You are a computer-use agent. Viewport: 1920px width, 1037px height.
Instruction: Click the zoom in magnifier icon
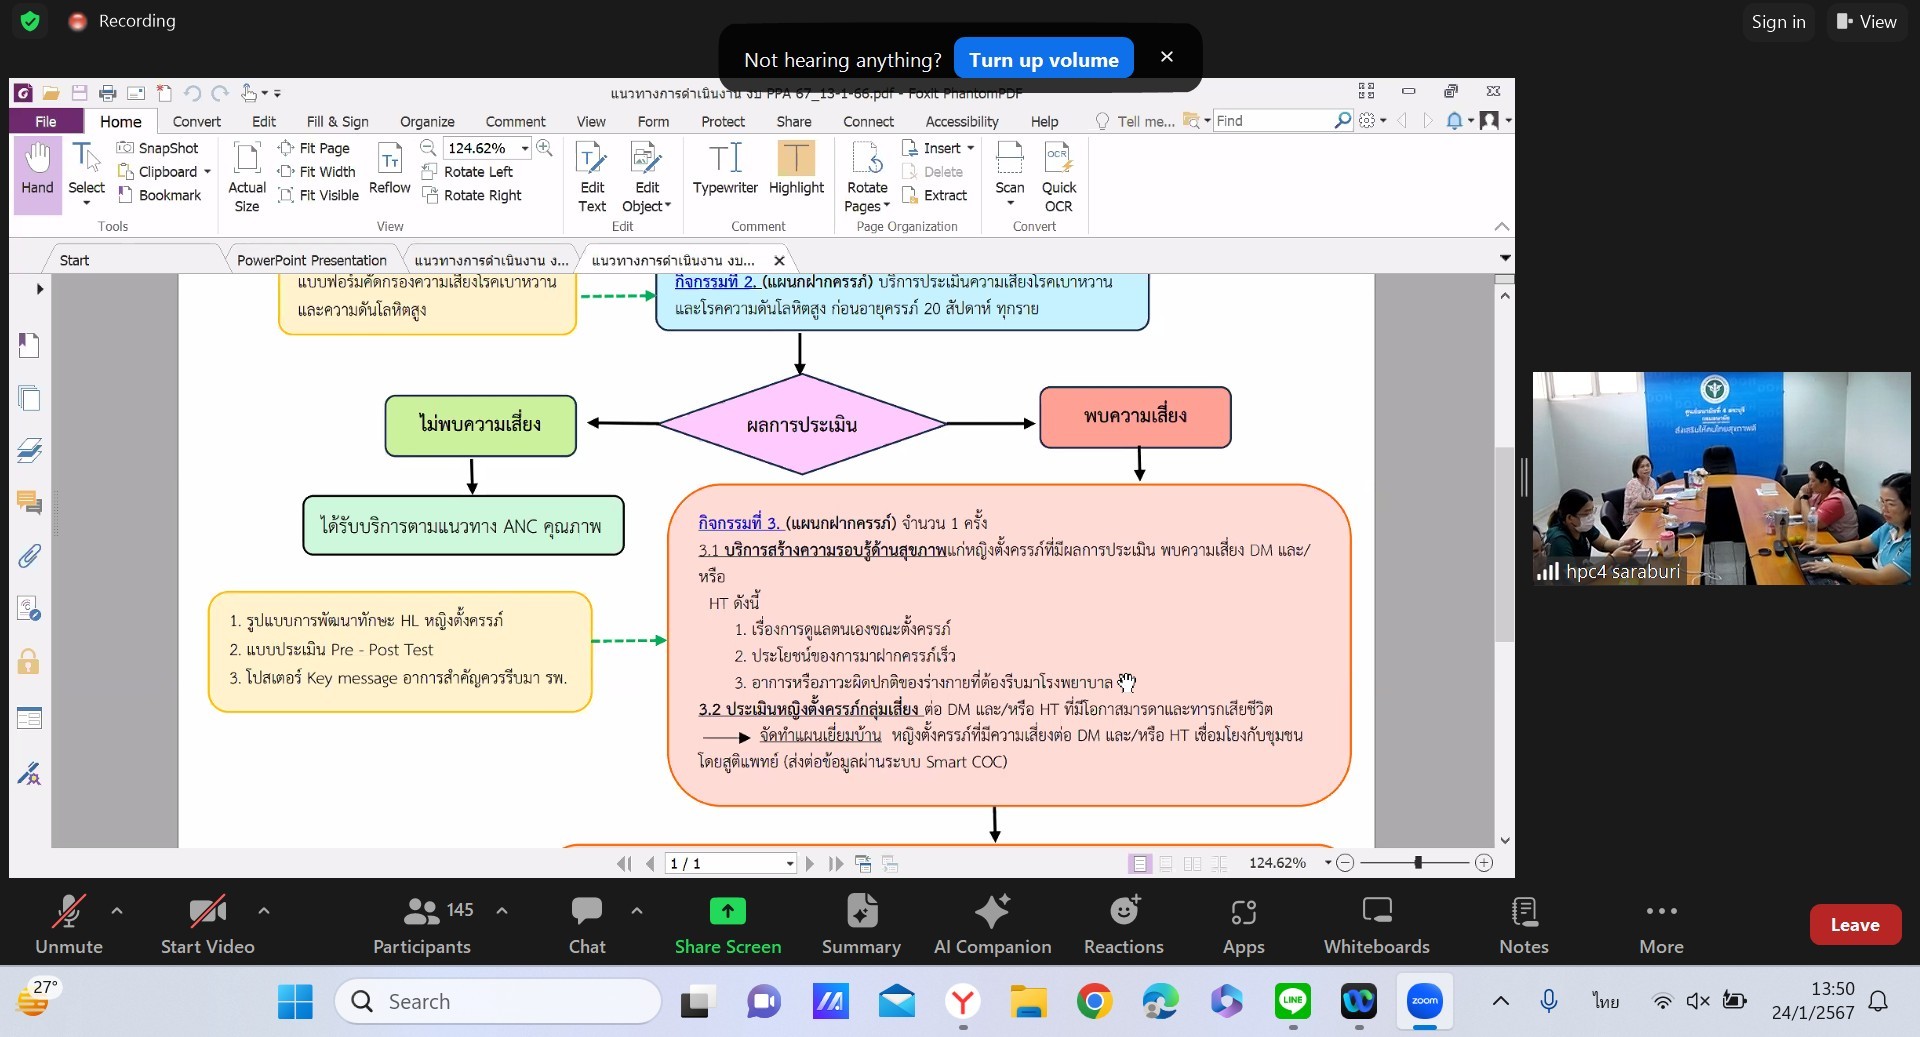(x=544, y=148)
